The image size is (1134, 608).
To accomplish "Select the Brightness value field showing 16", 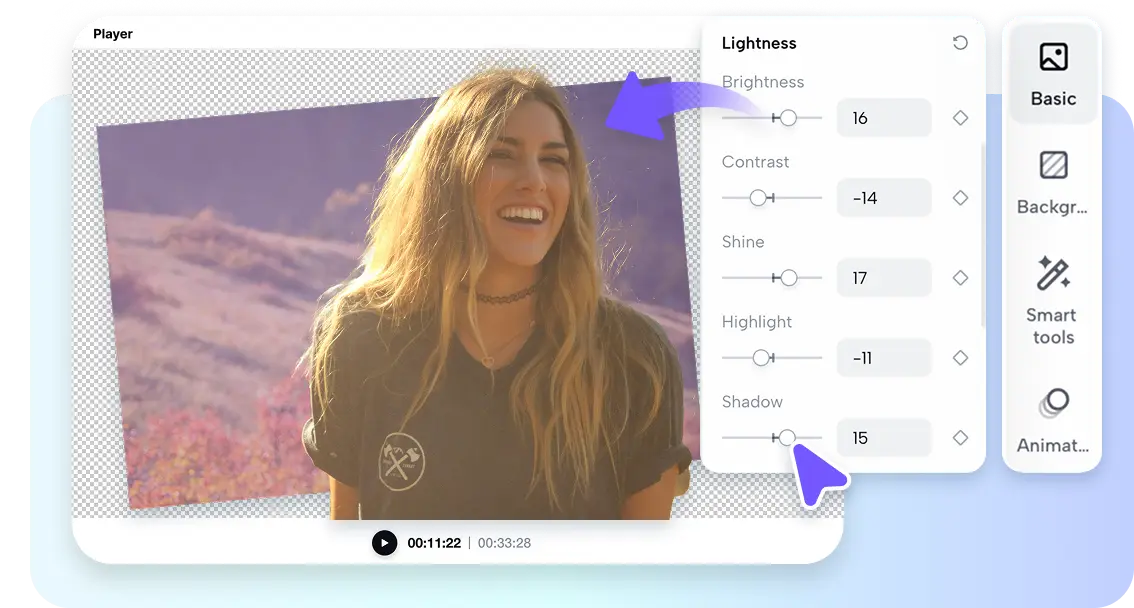I will [x=884, y=117].
